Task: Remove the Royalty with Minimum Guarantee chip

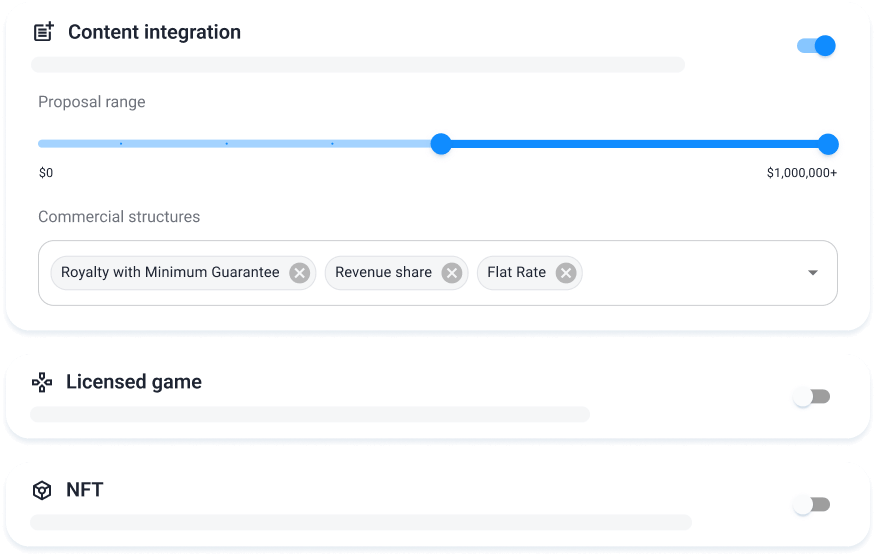Action: [x=299, y=273]
